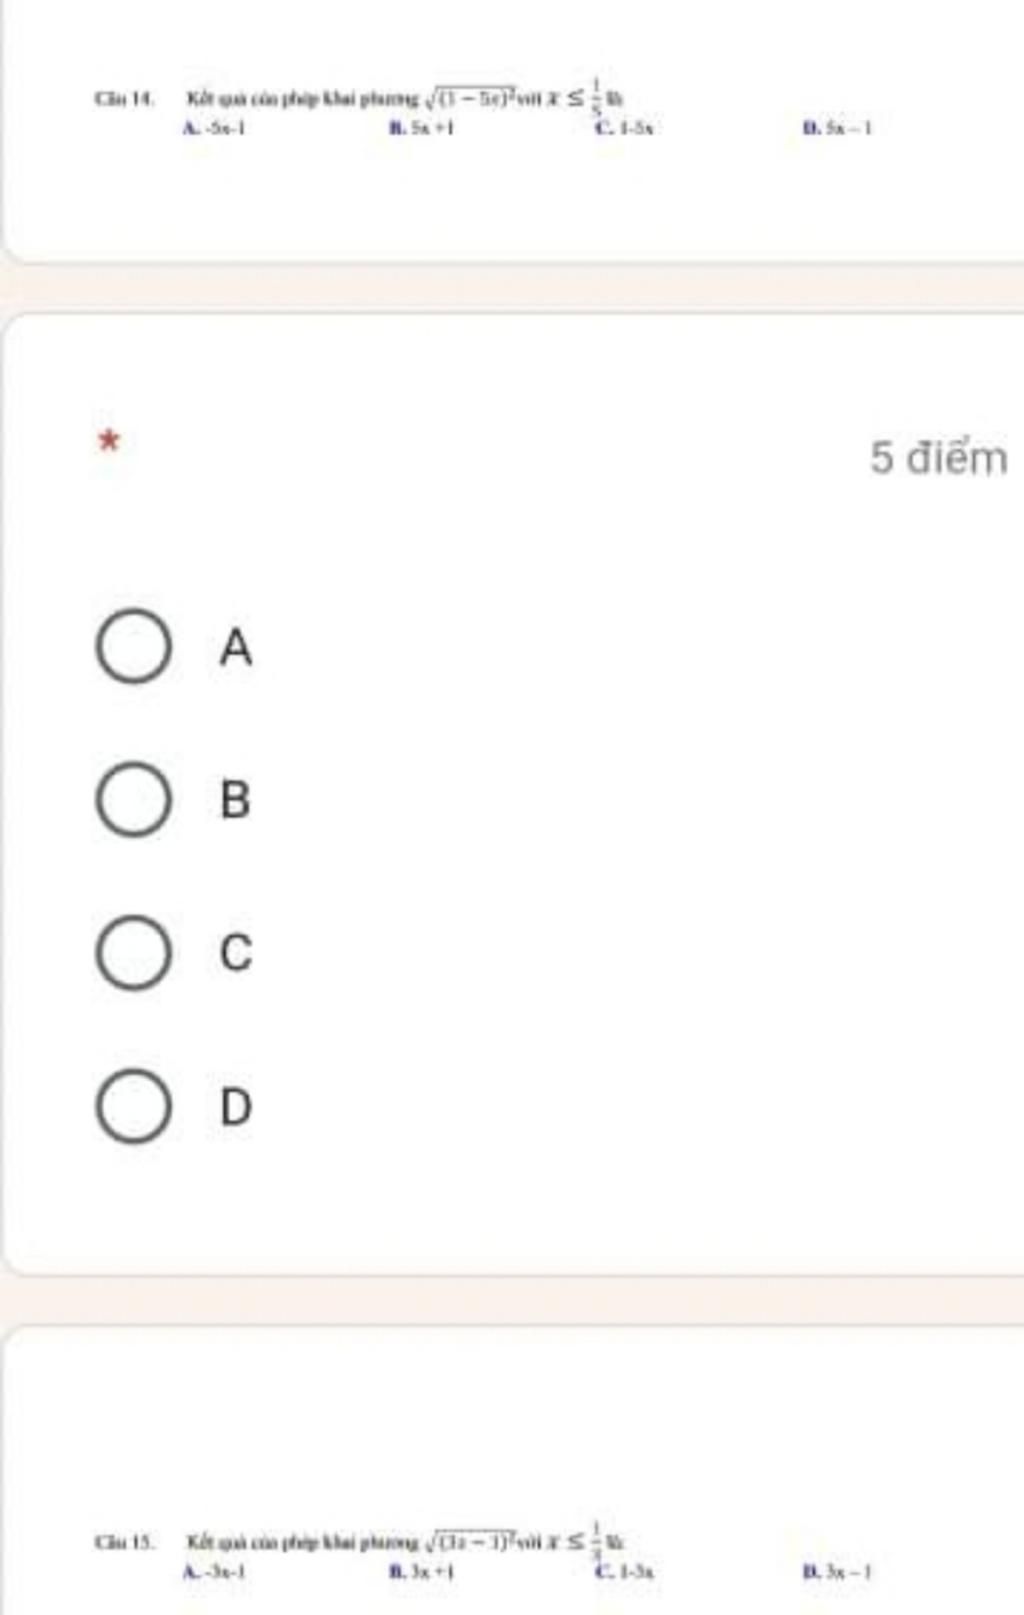Viewport: 1024px width, 1615px height.
Task: Click the letter D answer label
Action: tap(236, 1107)
